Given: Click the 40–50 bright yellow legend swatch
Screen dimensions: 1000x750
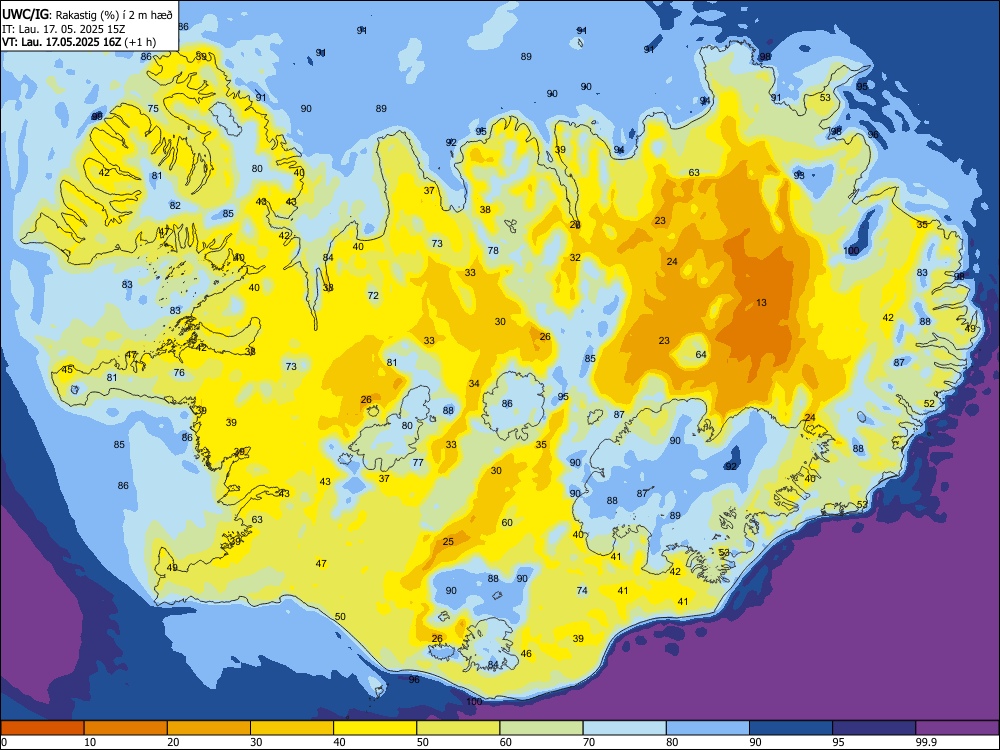Looking at the screenshot, I should pyautogui.click(x=375, y=728).
